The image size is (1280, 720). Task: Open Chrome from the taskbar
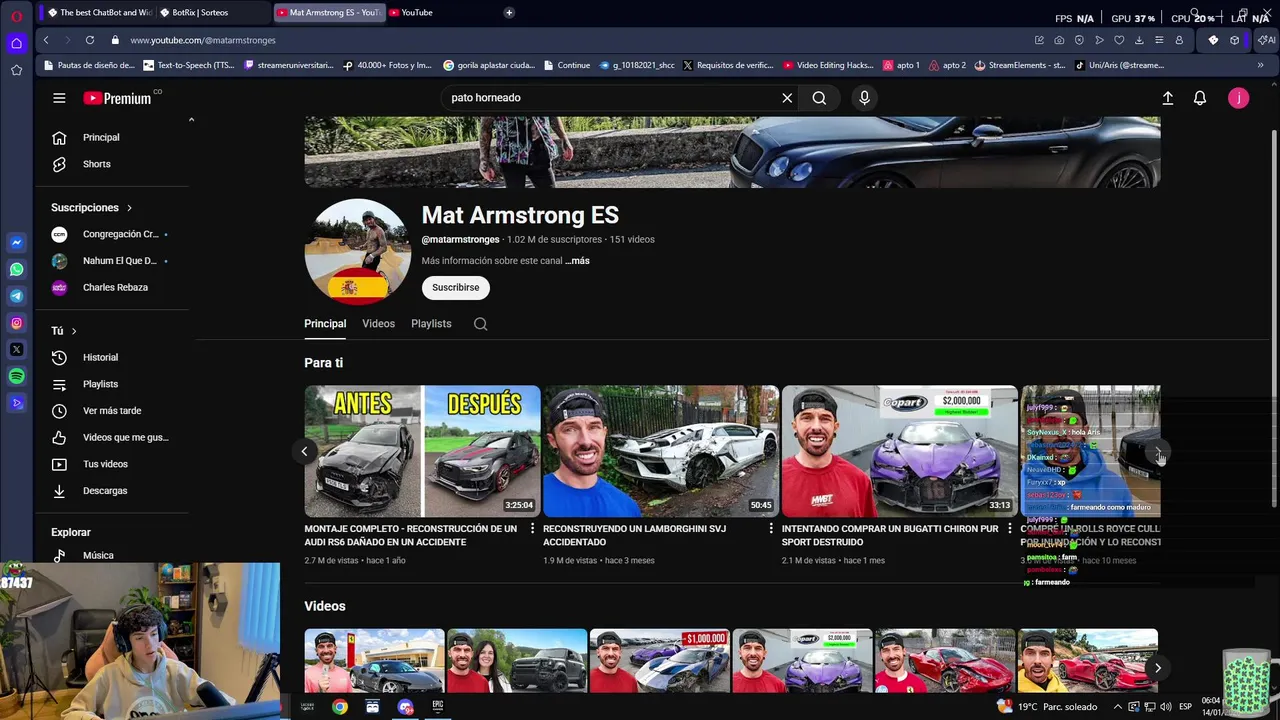[x=340, y=707]
